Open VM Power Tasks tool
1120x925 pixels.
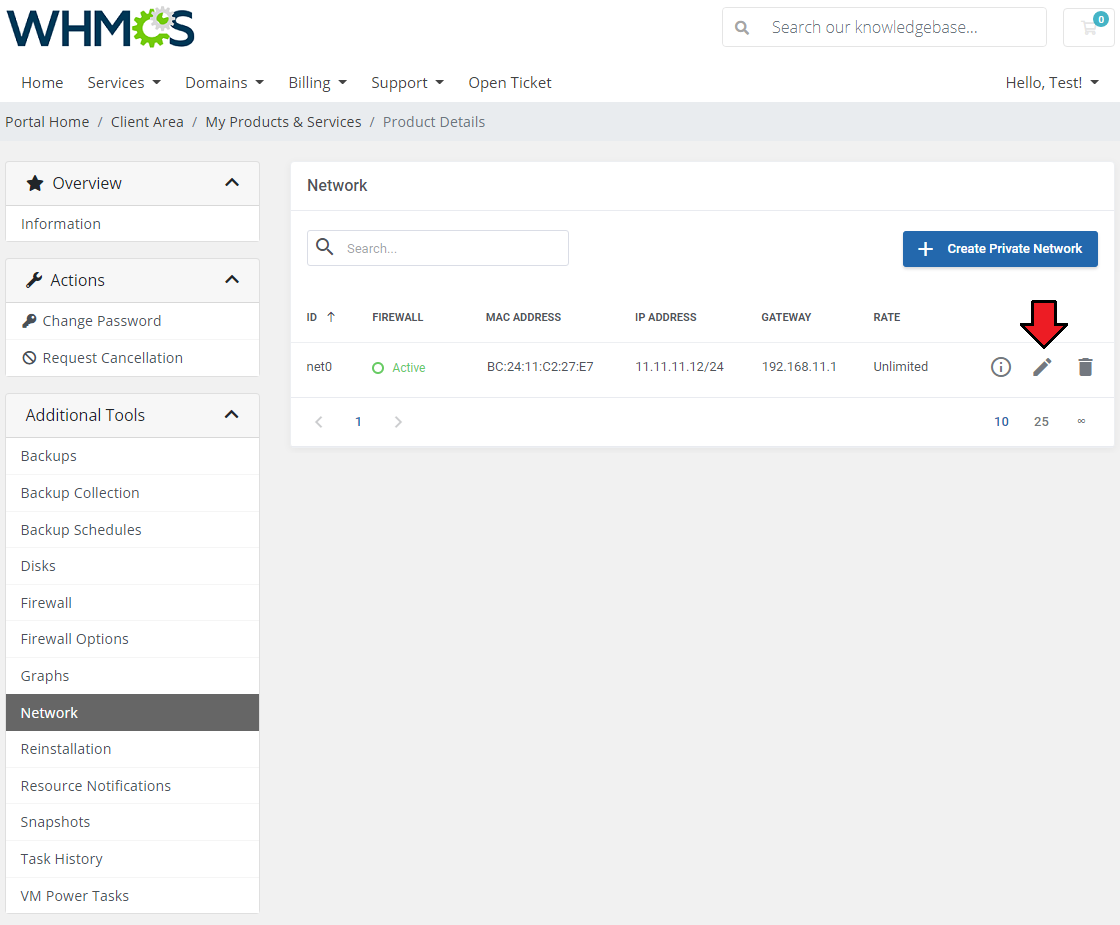click(132, 896)
